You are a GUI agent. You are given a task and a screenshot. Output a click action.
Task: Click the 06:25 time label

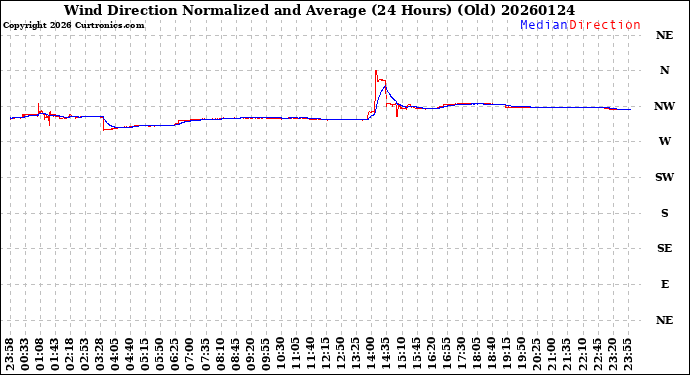click(176, 355)
